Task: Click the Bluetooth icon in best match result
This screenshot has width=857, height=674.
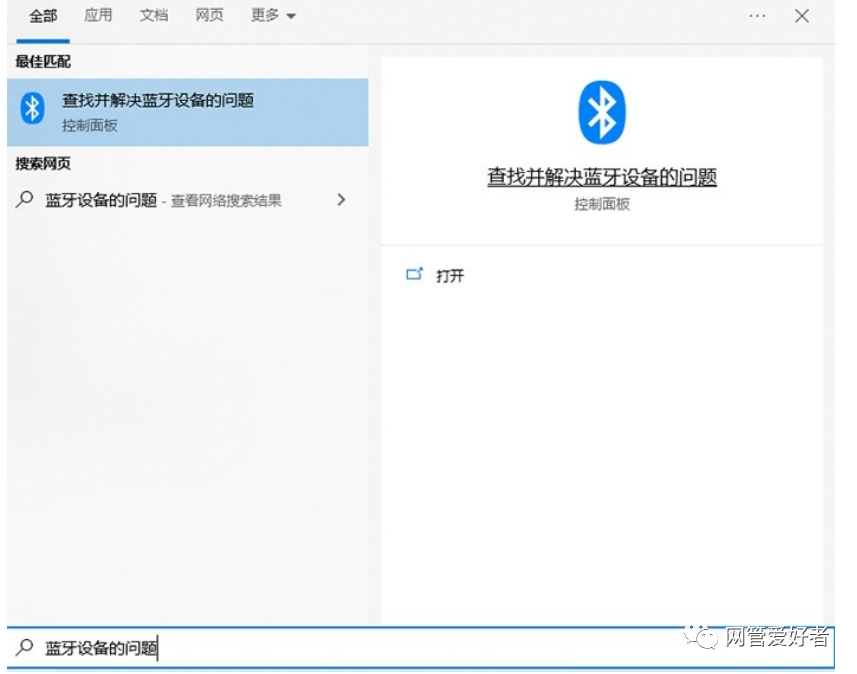Action: [32, 108]
